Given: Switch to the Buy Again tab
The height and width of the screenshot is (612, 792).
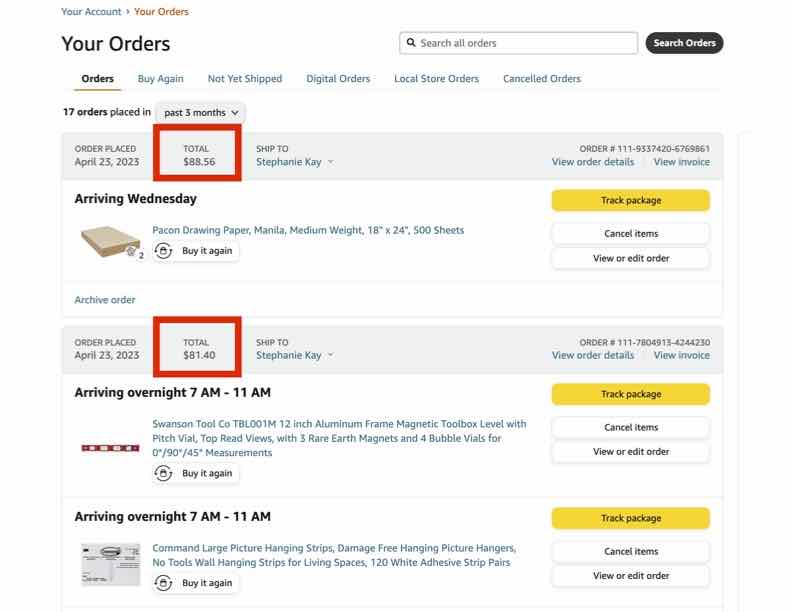Looking at the screenshot, I should [x=160, y=79].
